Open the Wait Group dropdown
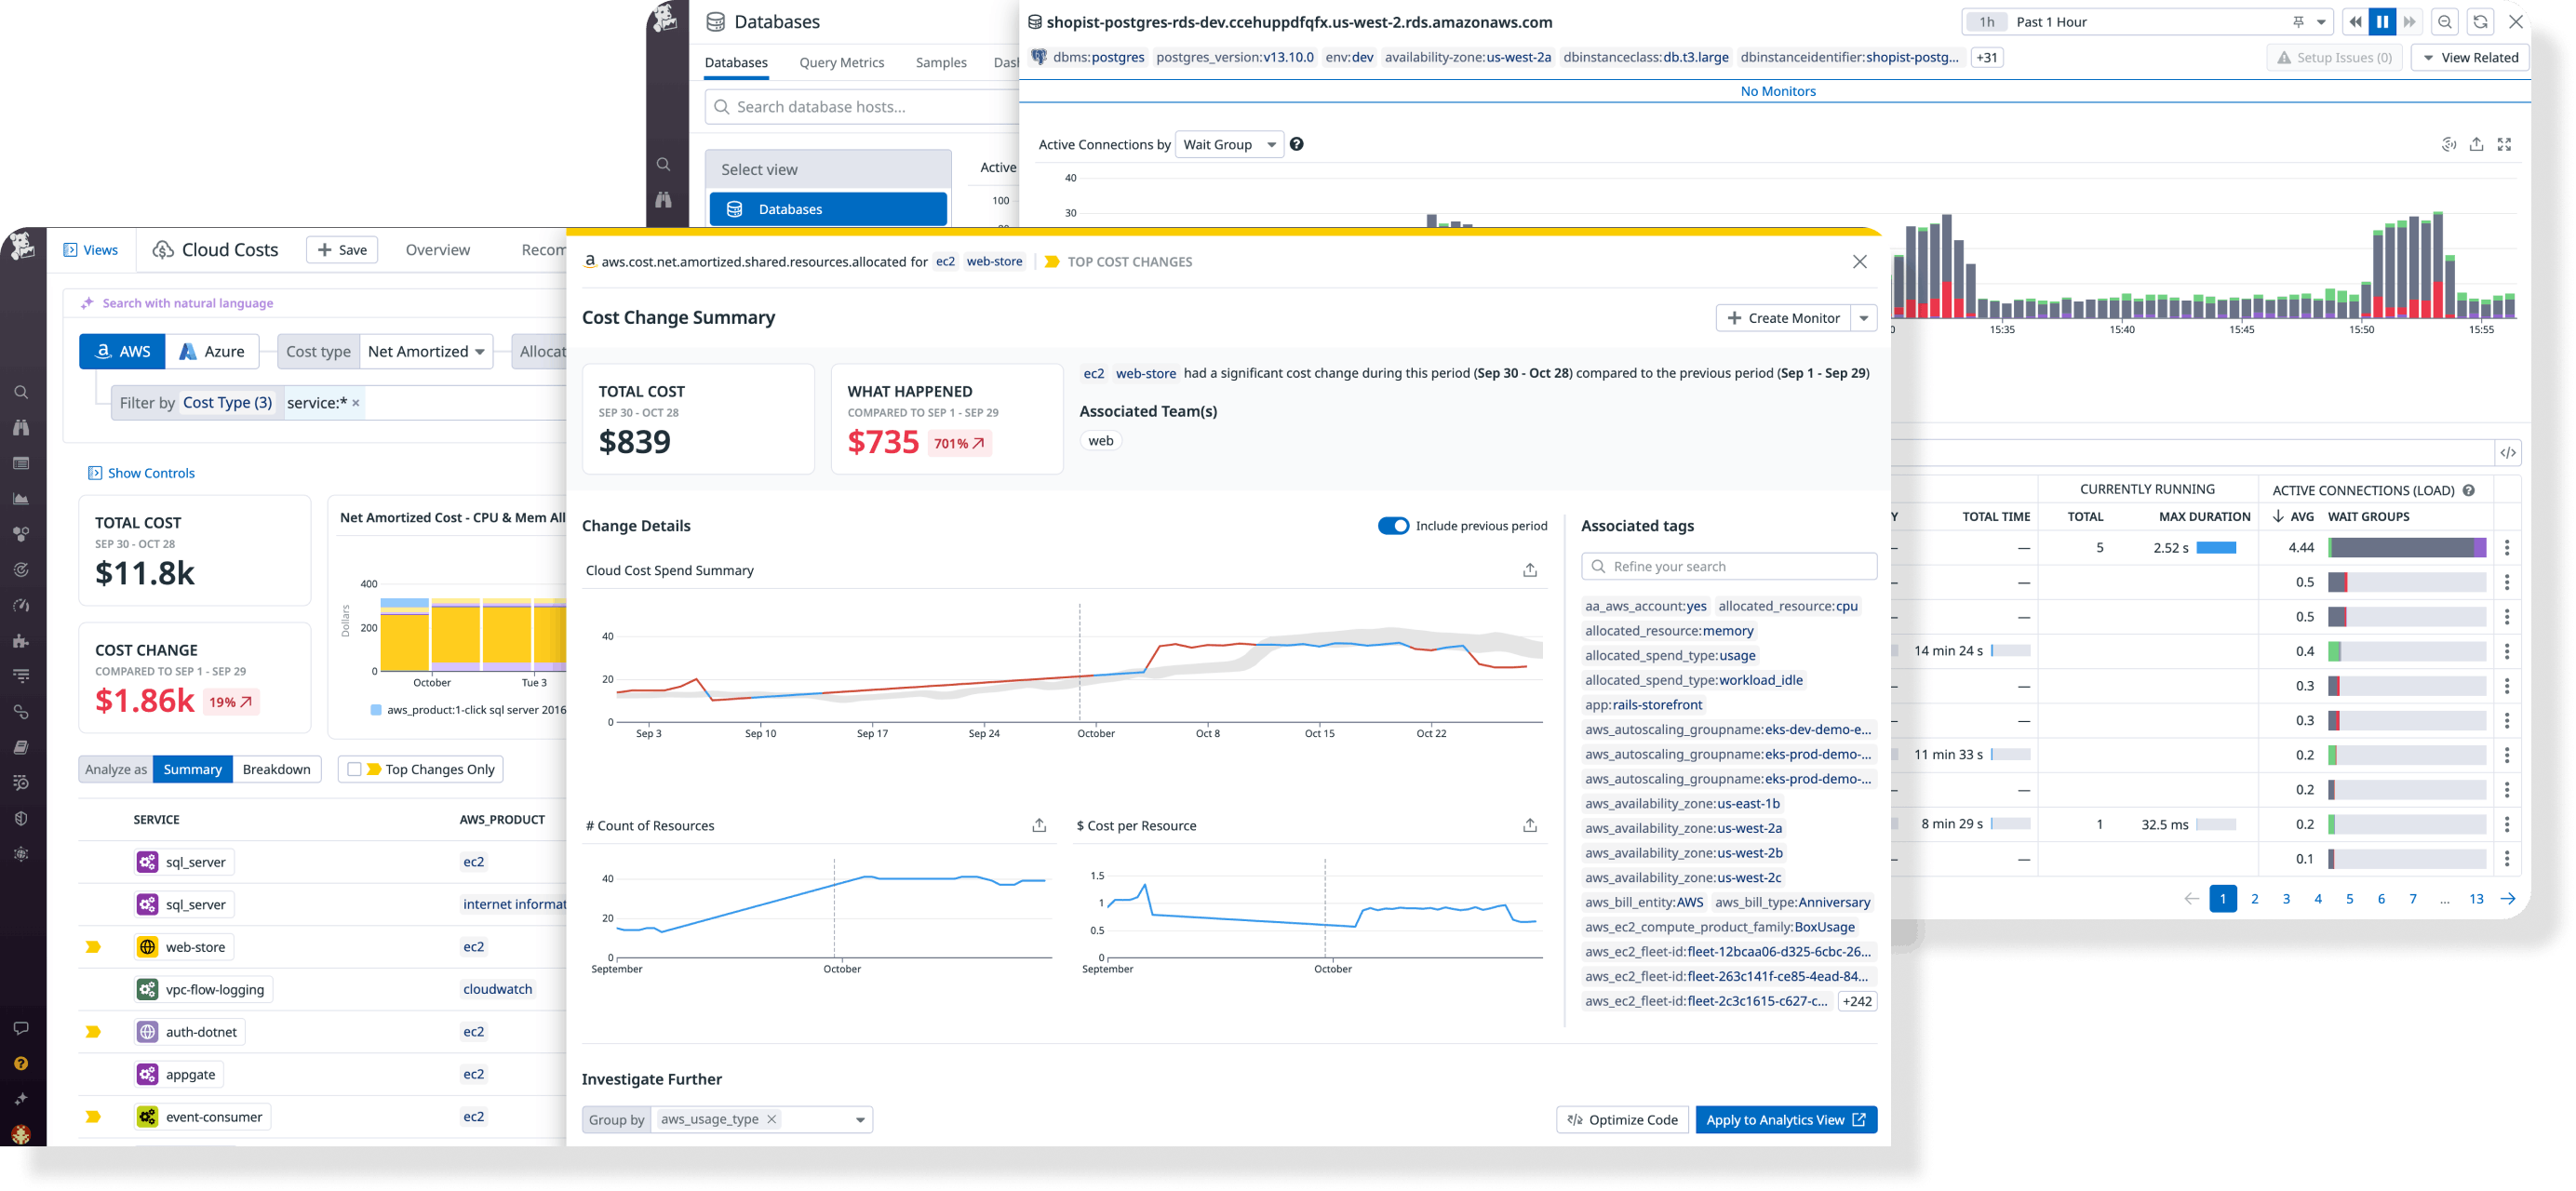The height and width of the screenshot is (1191, 2576). pos(1229,144)
